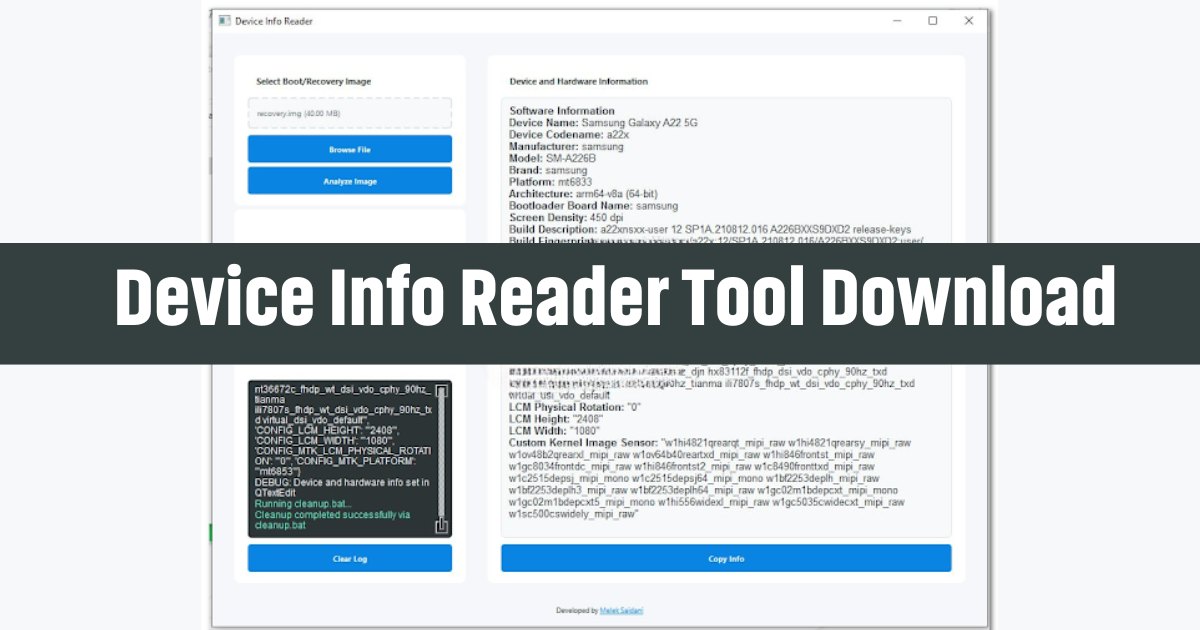Close the Device Info Reader window
Image resolution: width=1200 pixels, height=630 pixels.
point(968,21)
